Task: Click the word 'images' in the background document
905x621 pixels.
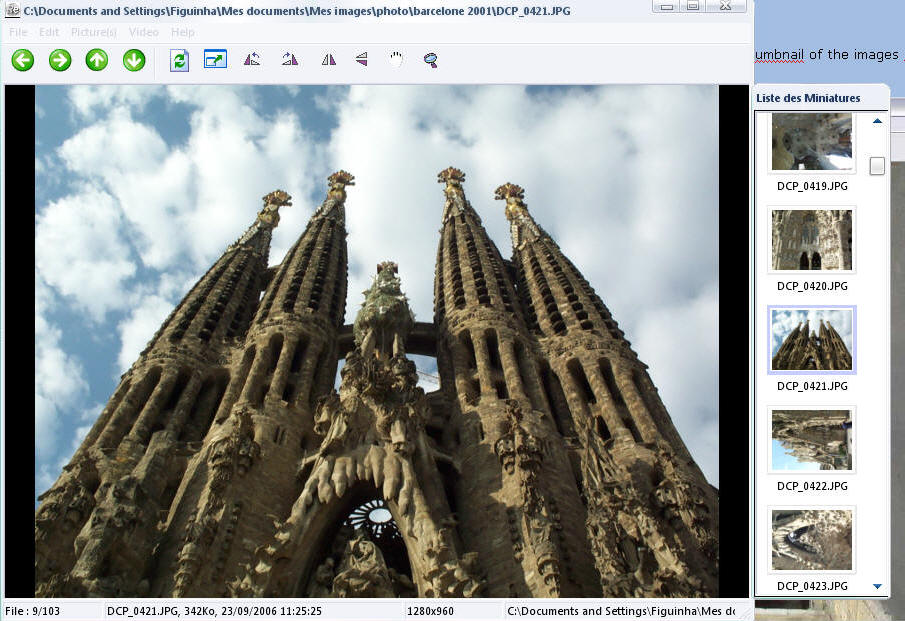Action: [x=876, y=55]
